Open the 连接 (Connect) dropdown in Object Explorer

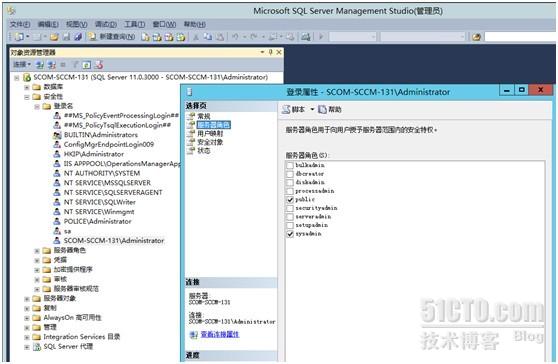click(22, 64)
